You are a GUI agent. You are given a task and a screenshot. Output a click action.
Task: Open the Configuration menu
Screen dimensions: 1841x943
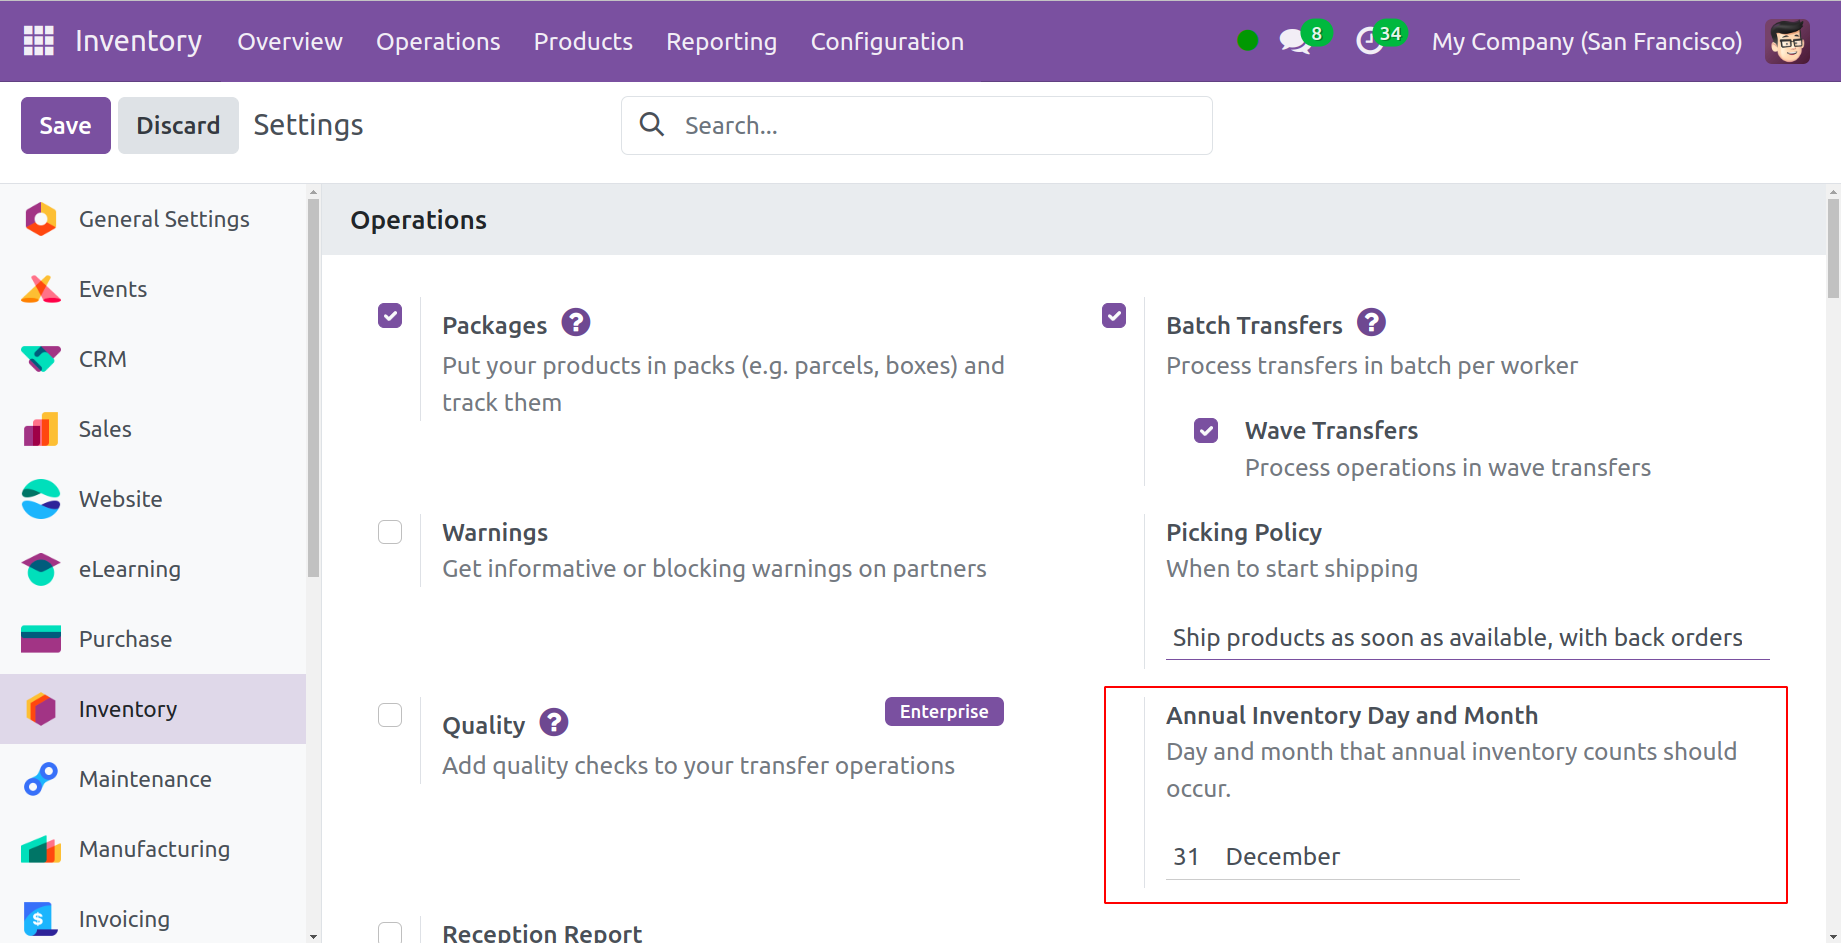pyautogui.click(x=887, y=41)
